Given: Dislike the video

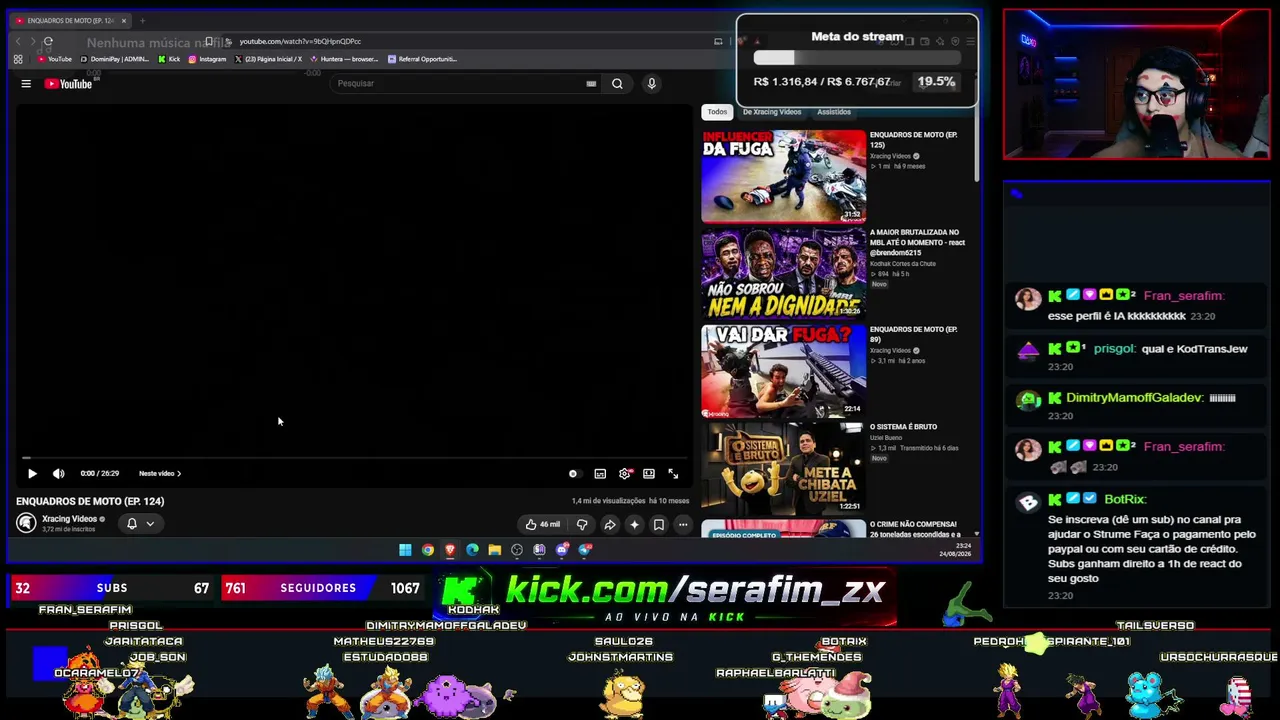Looking at the screenshot, I should click(x=582, y=524).
